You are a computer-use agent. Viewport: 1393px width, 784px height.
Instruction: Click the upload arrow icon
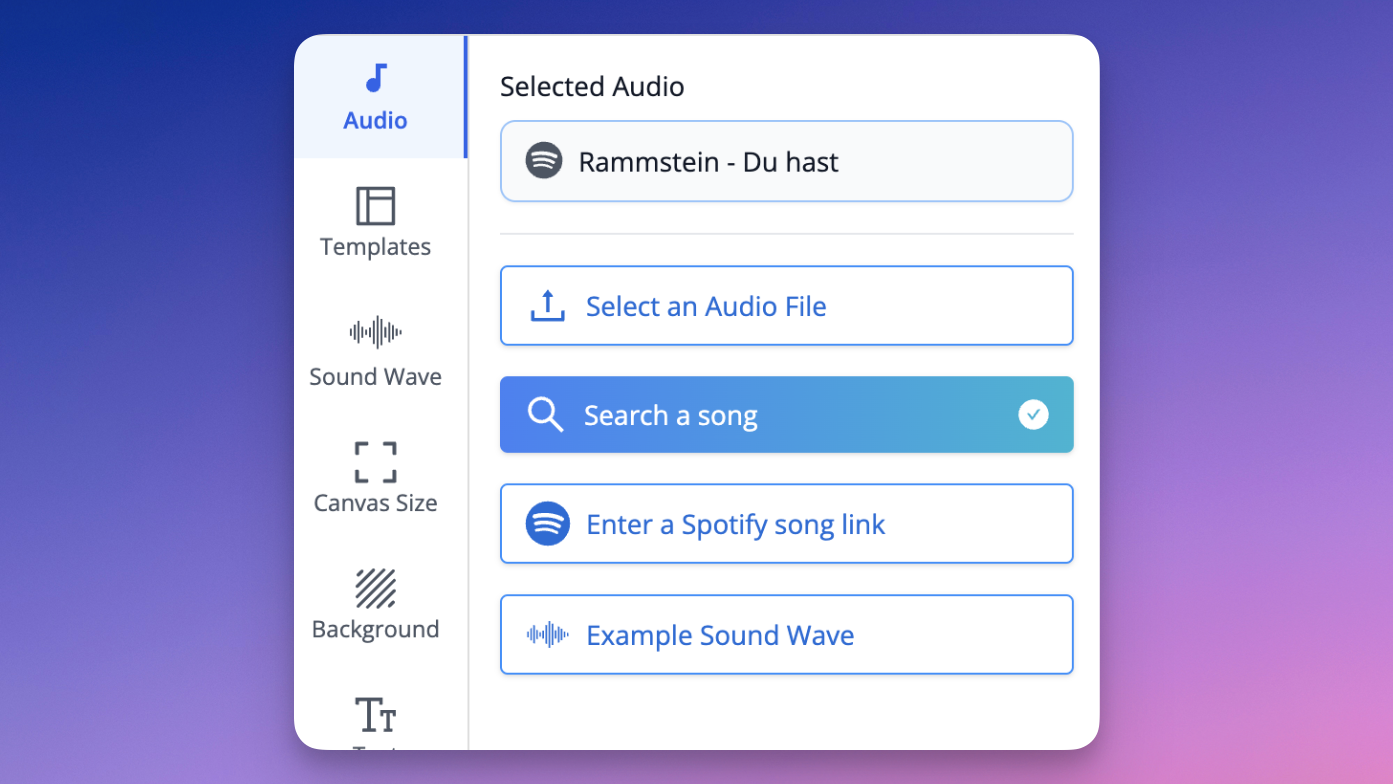click(x=547, y=306)
